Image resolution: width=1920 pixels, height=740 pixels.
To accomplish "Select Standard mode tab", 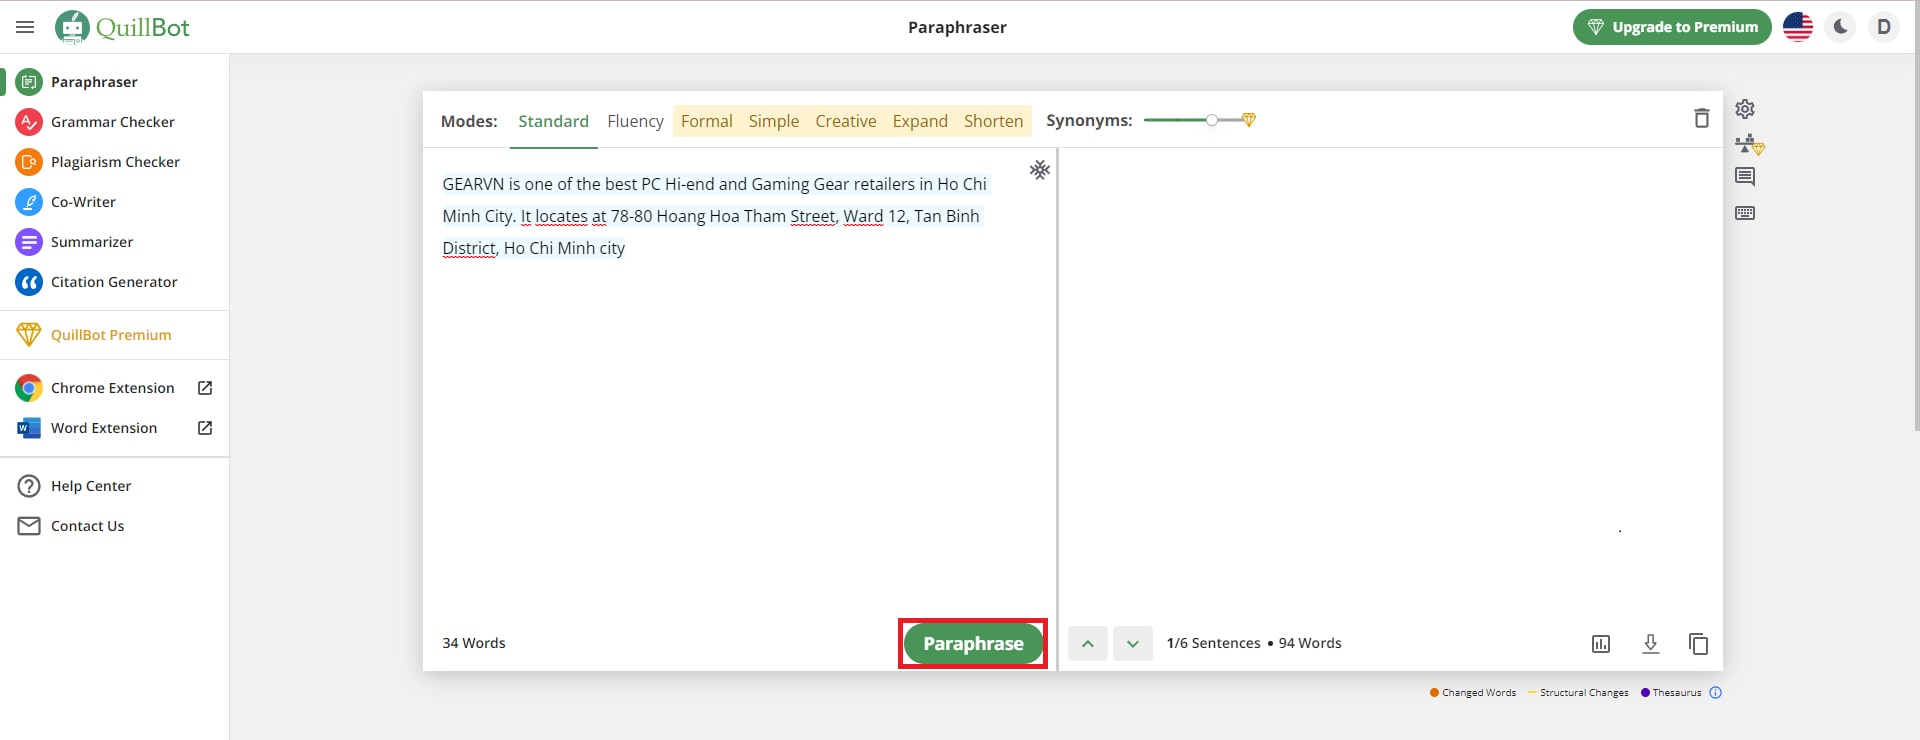I will [553, 121].
